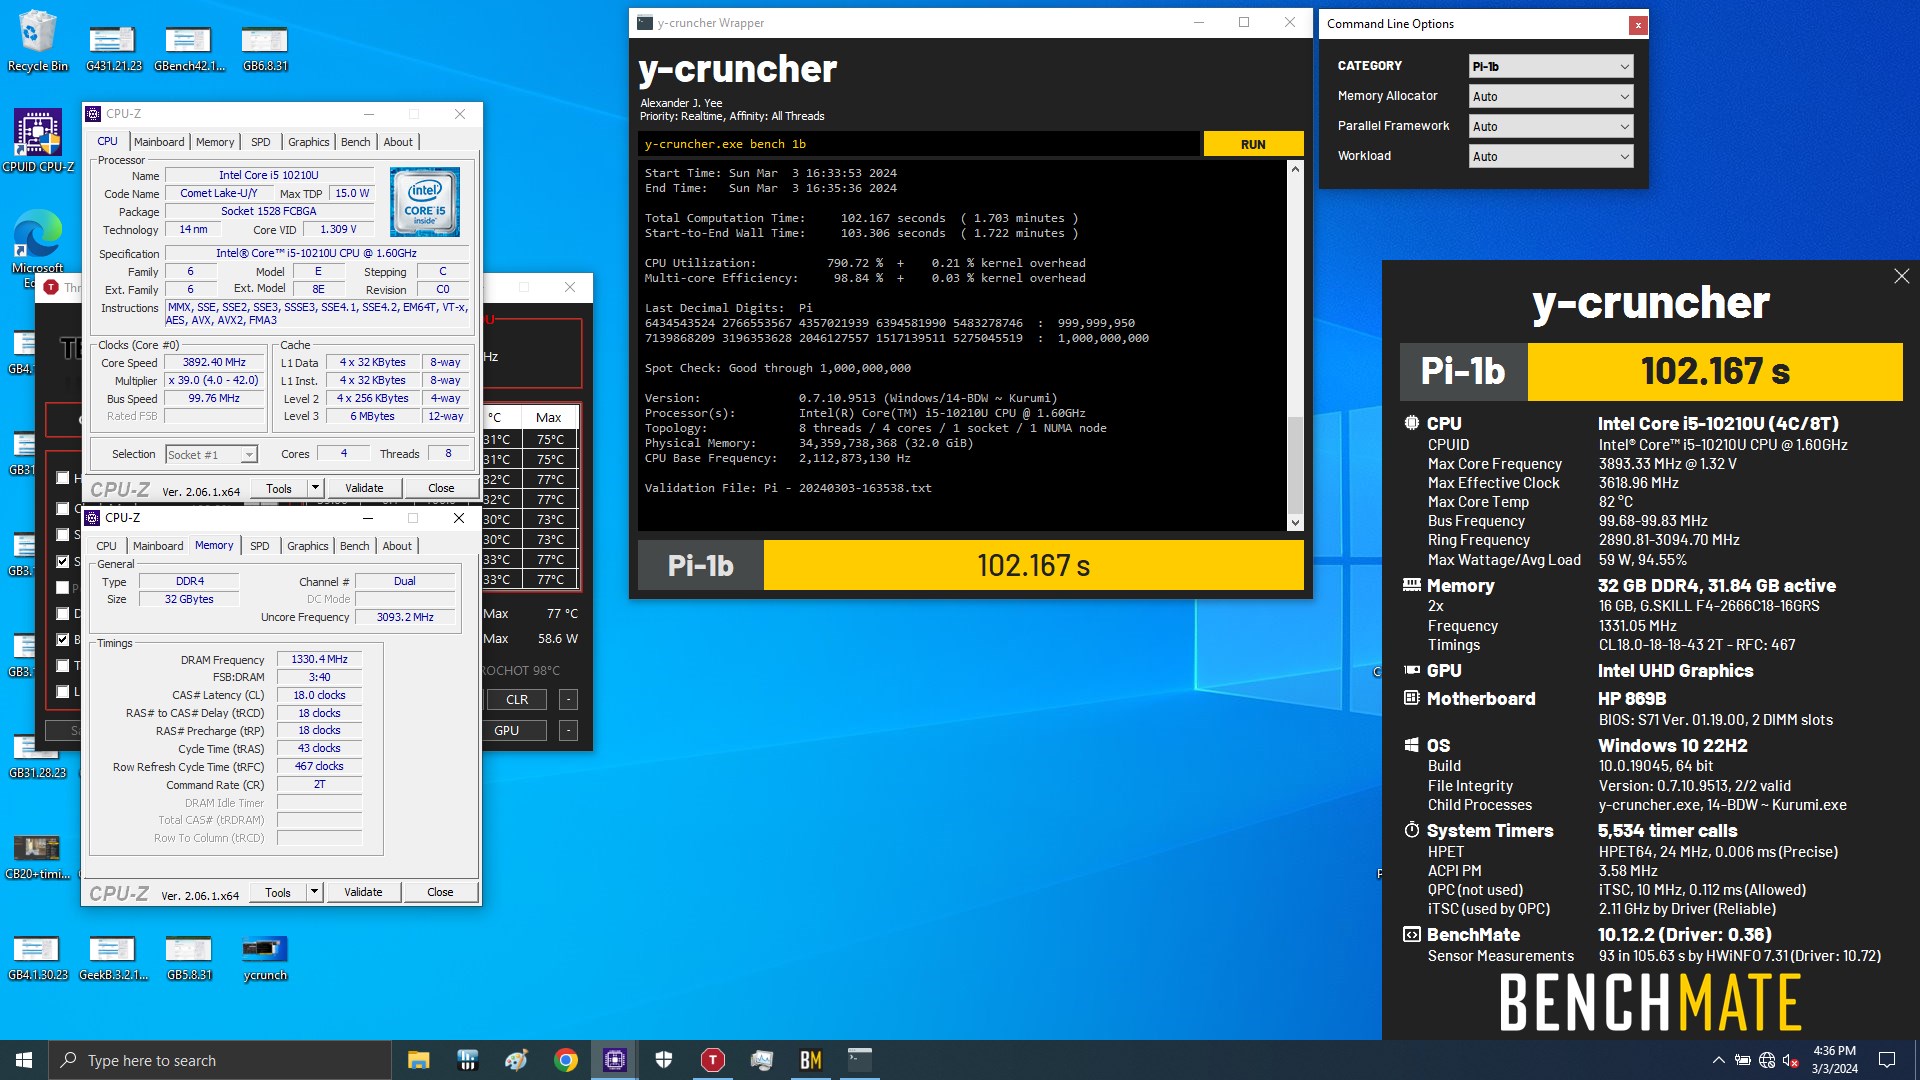Viewport: 1920px width, 1080px height.
Task: Launch the ycrunch desktop shortcut
Action: [x=265, y=955]
